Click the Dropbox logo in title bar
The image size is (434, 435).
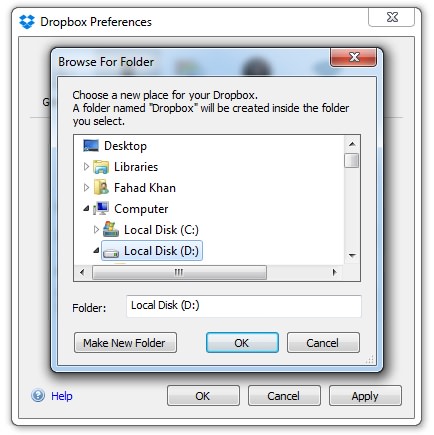click(27, 22)
